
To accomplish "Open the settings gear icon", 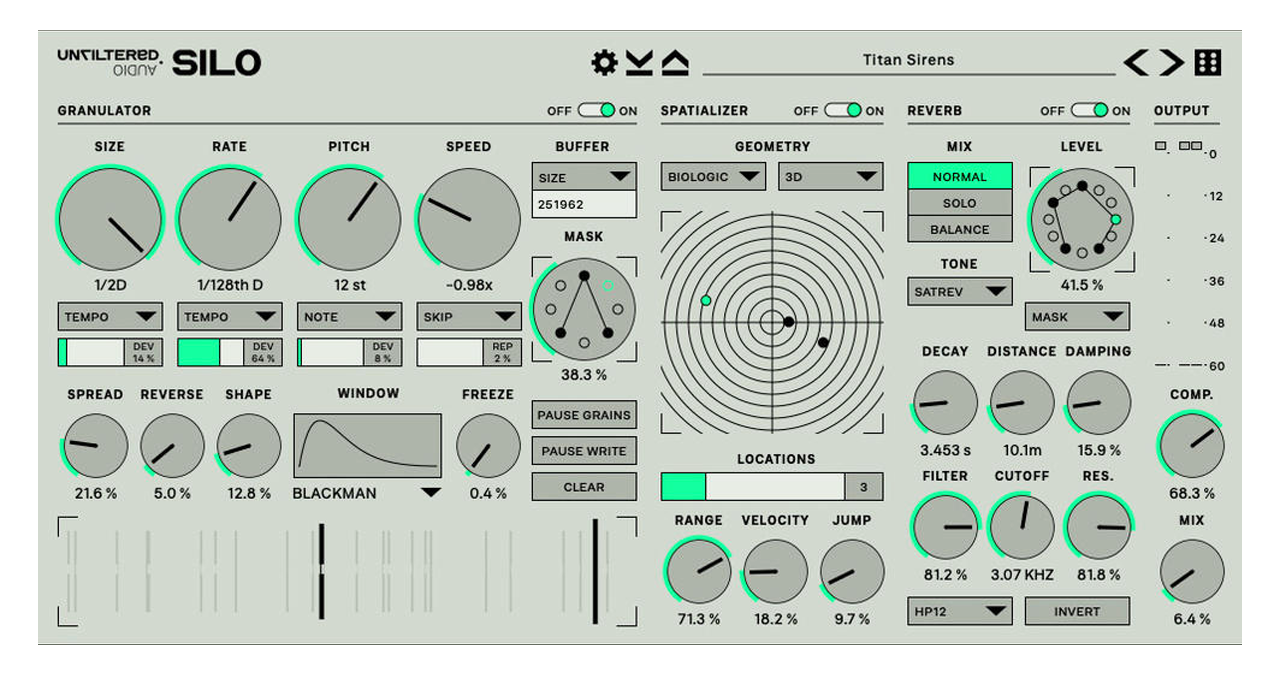I will (x=604, y=63).
